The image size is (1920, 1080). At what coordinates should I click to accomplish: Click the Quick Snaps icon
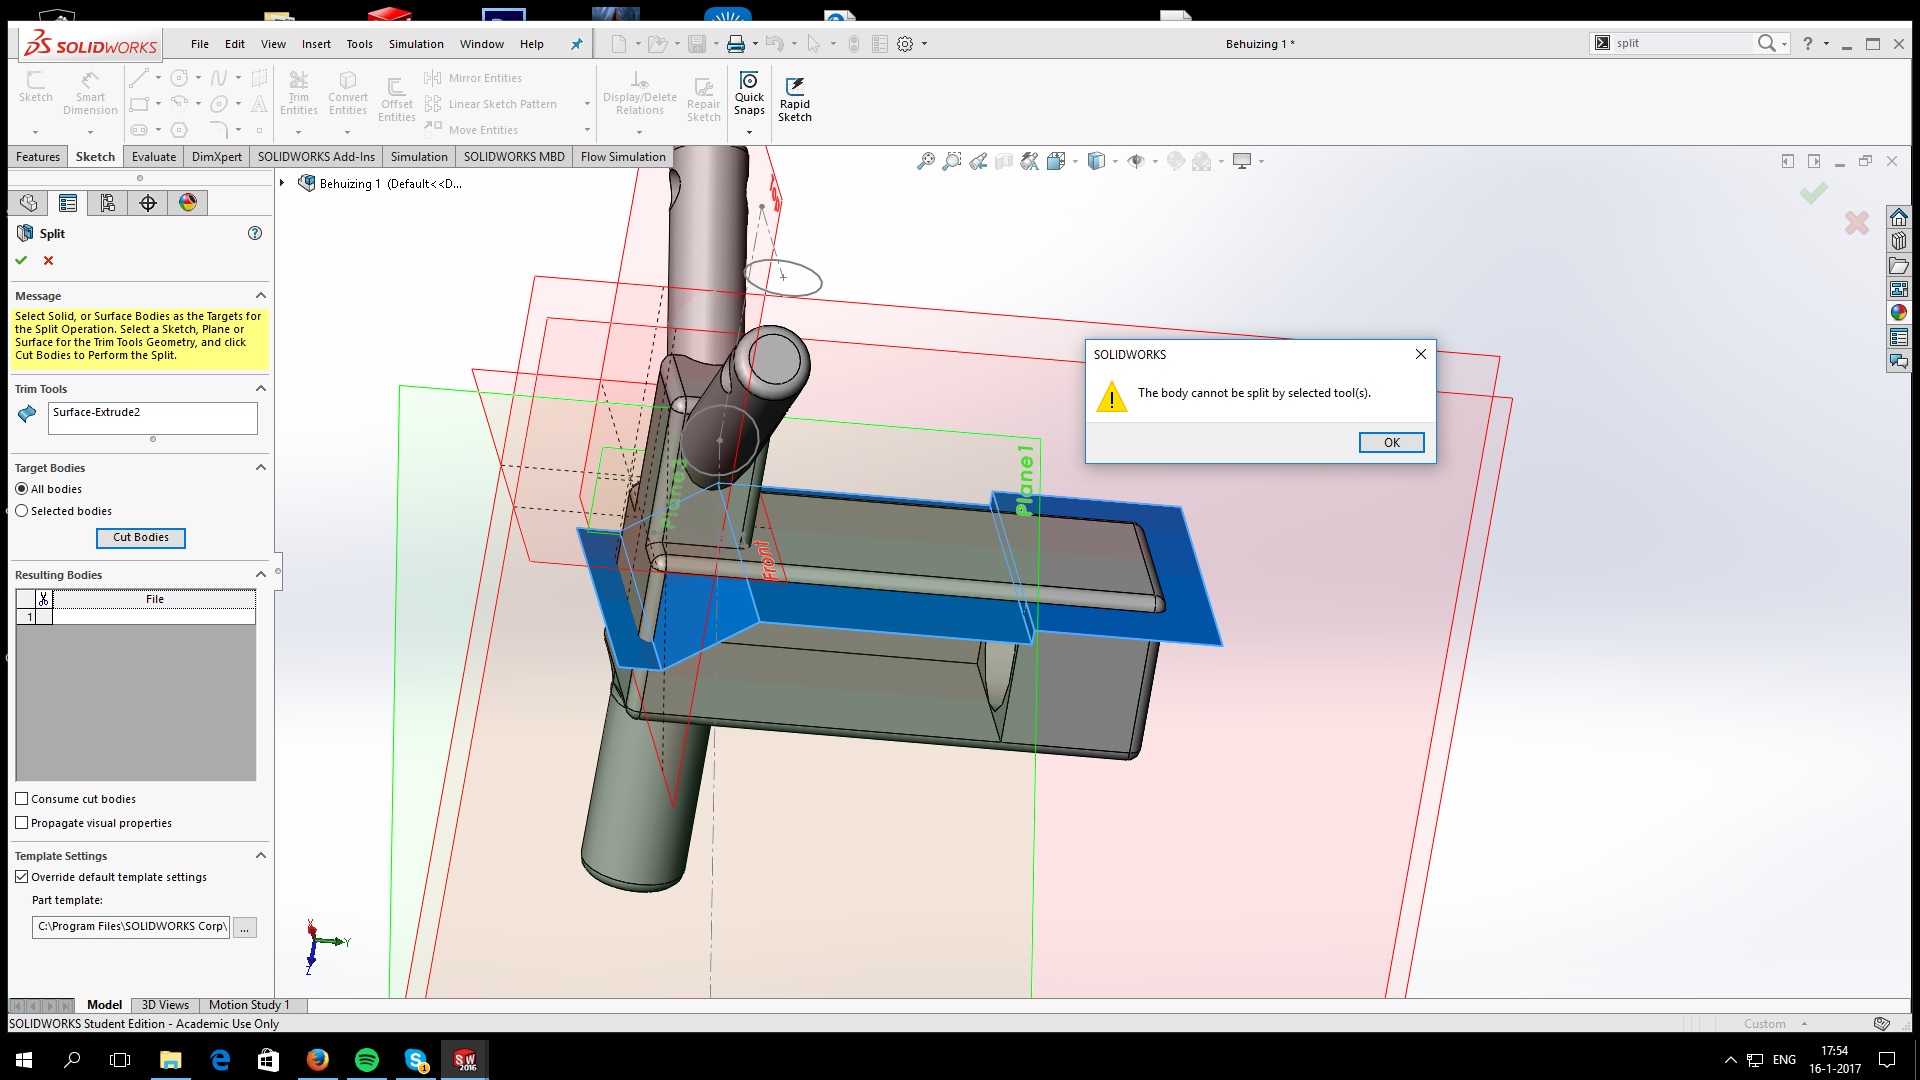click(749, 82)
